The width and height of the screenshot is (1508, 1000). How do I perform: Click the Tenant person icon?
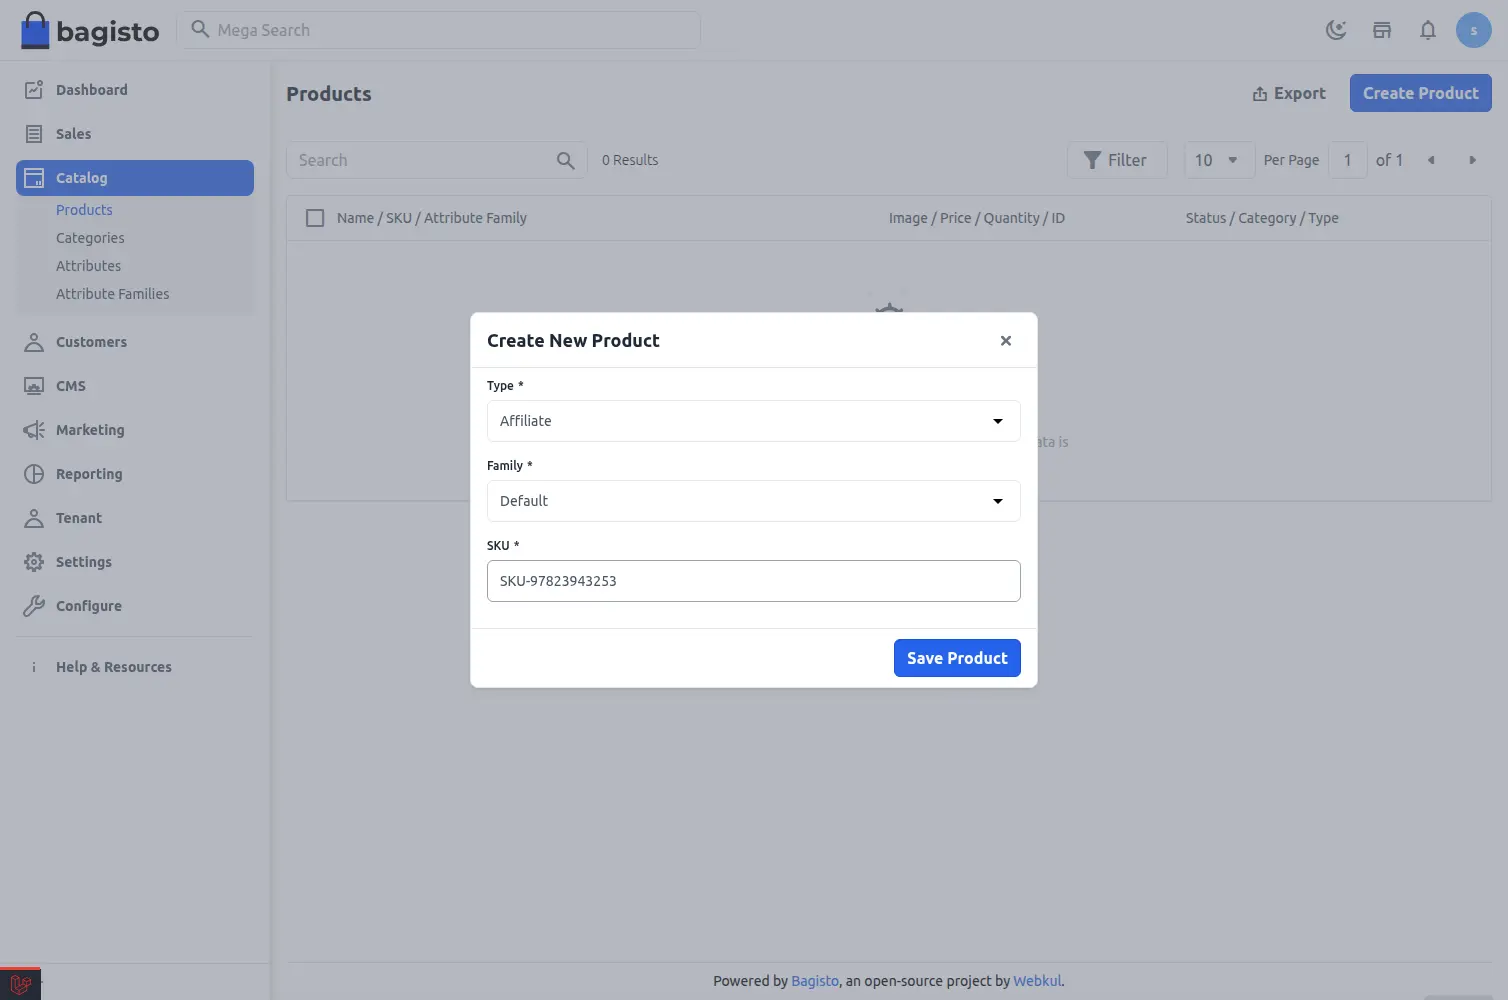click(x=34, y=518)
